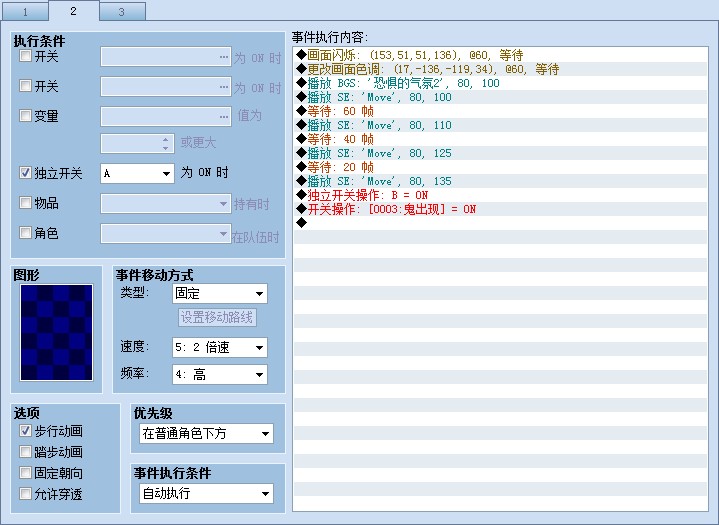This screenshot has width=719, height=525.
Task: Toggle the 步行动画 option
Action: (25, 431)
